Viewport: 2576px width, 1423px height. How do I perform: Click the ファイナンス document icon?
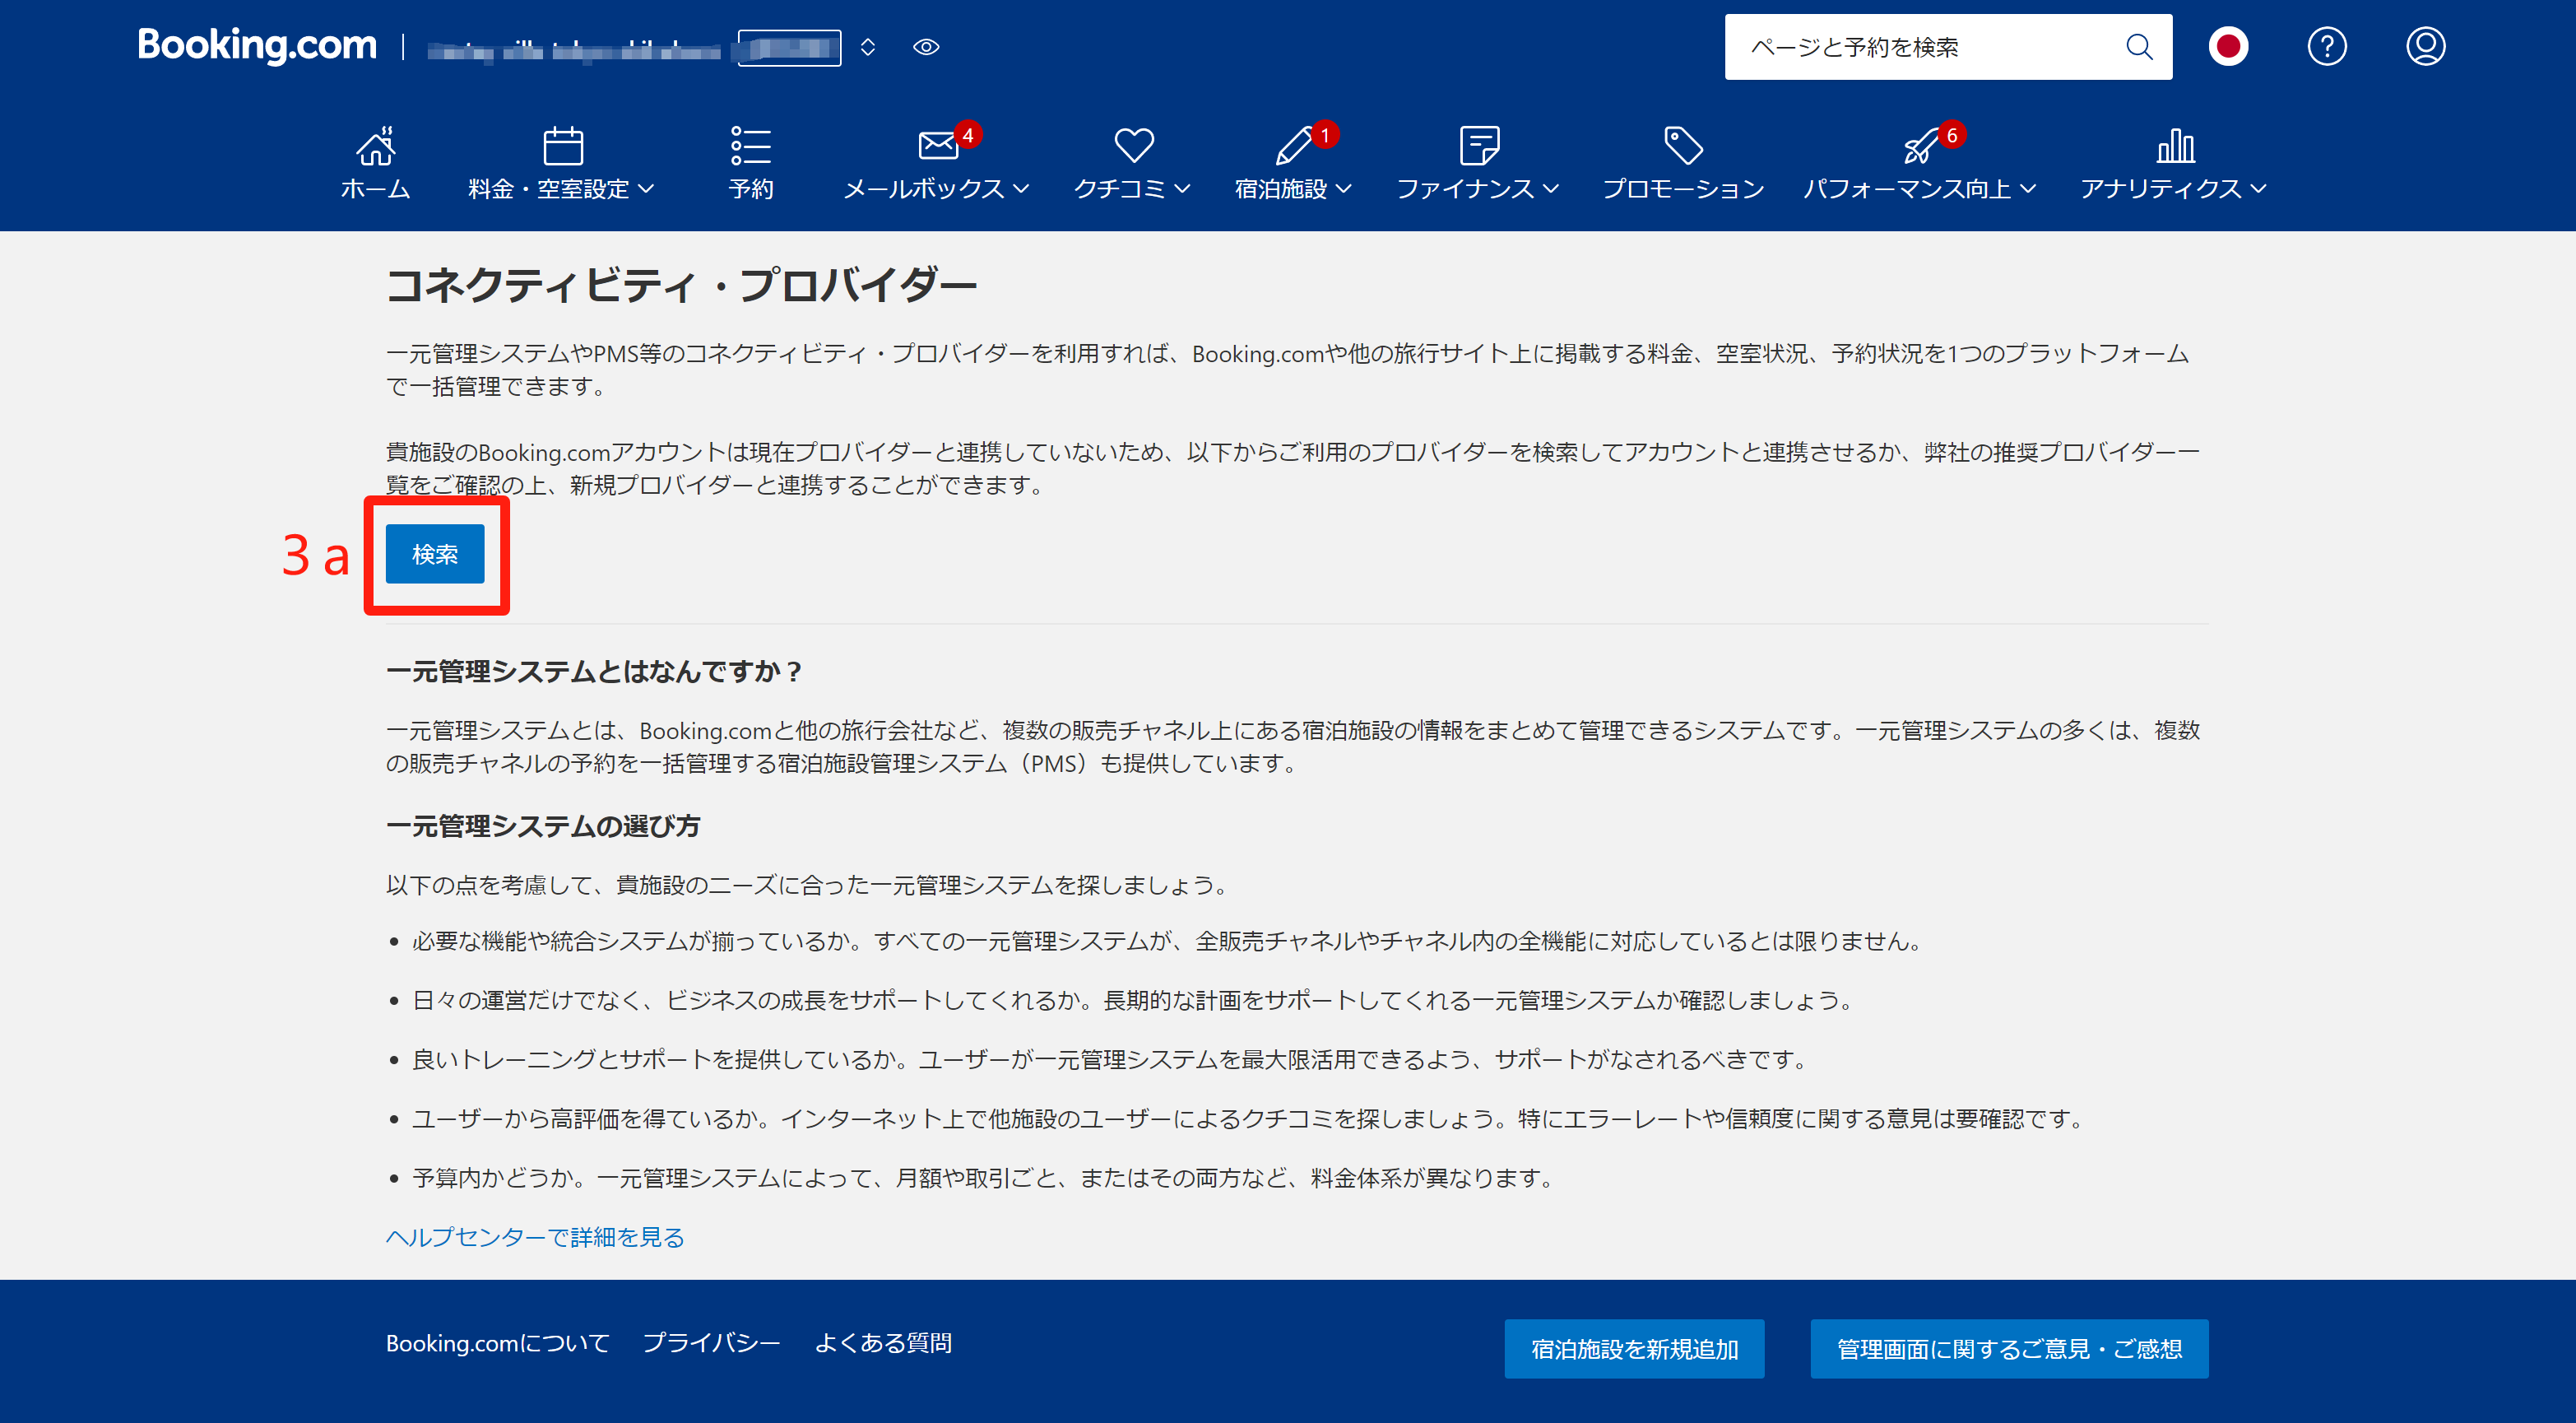[x=1479, y=146]
